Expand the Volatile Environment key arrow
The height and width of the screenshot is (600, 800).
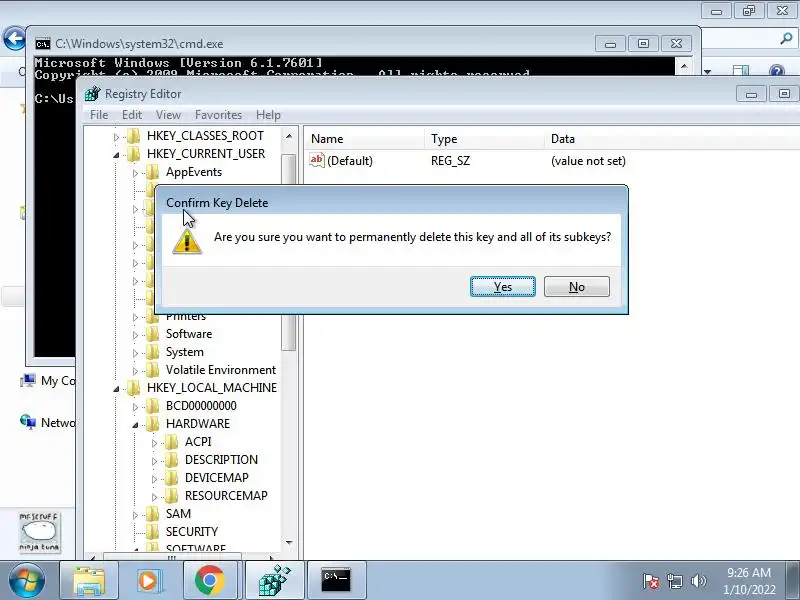(135, 371)
